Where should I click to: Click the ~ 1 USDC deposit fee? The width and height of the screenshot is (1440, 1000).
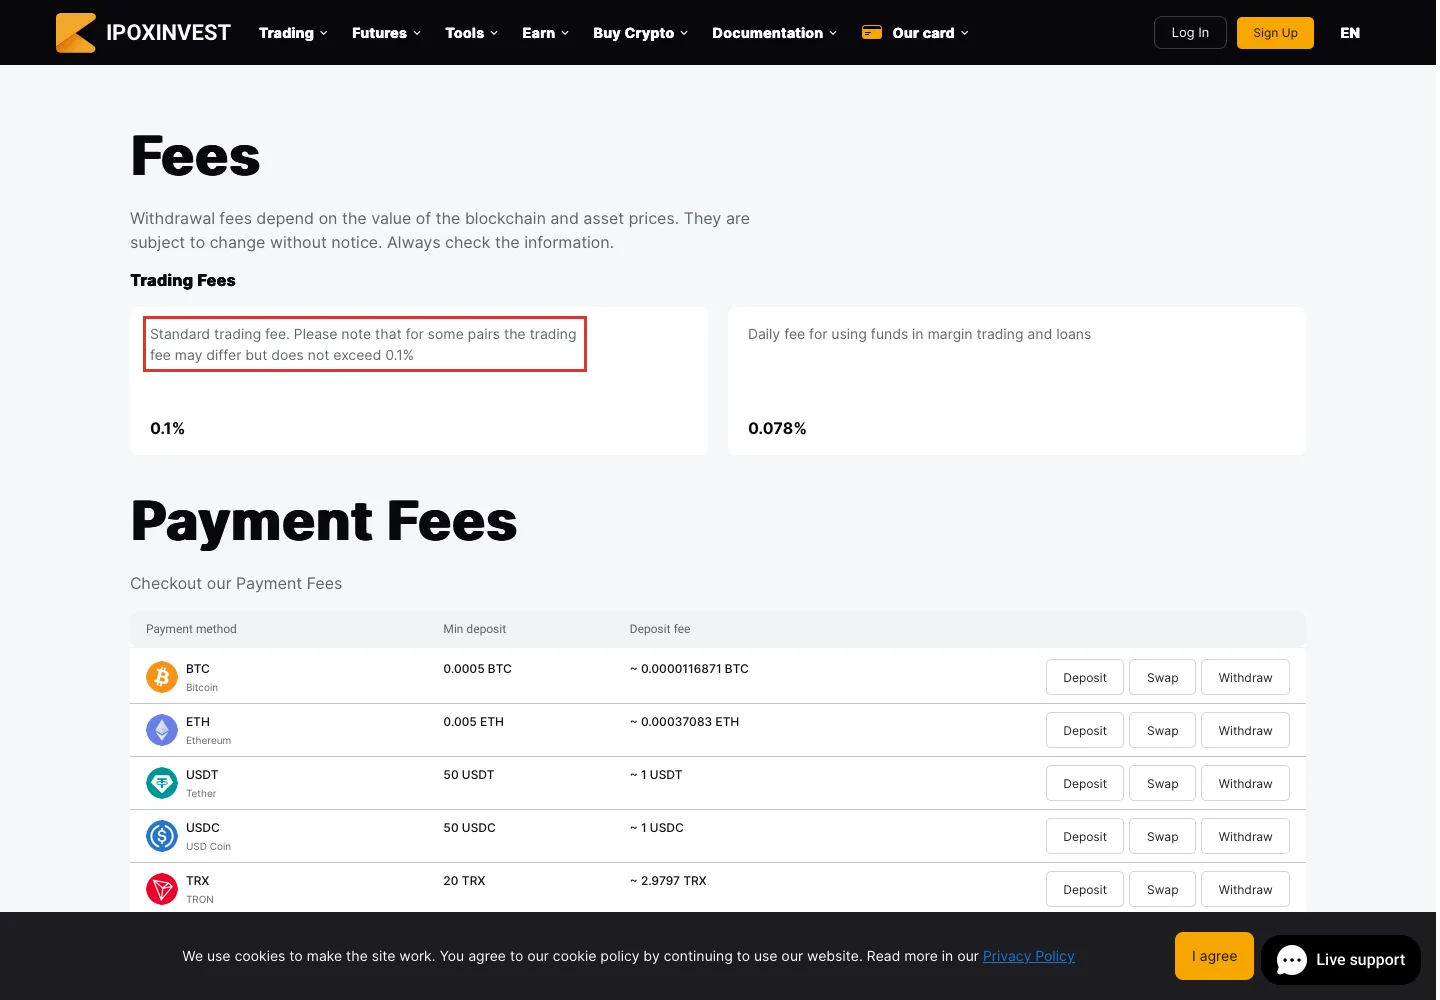click(657, 828)
